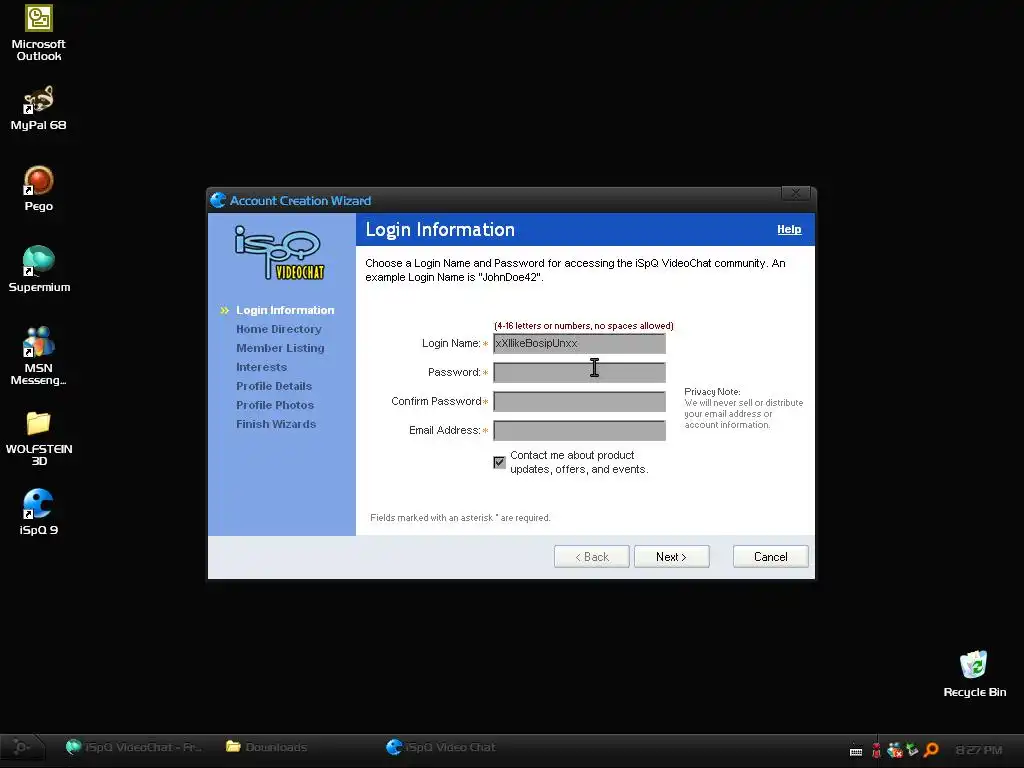Cancel the account creation wizard
The width and height of the screenshot is (1024, 768).
(771, 556)
